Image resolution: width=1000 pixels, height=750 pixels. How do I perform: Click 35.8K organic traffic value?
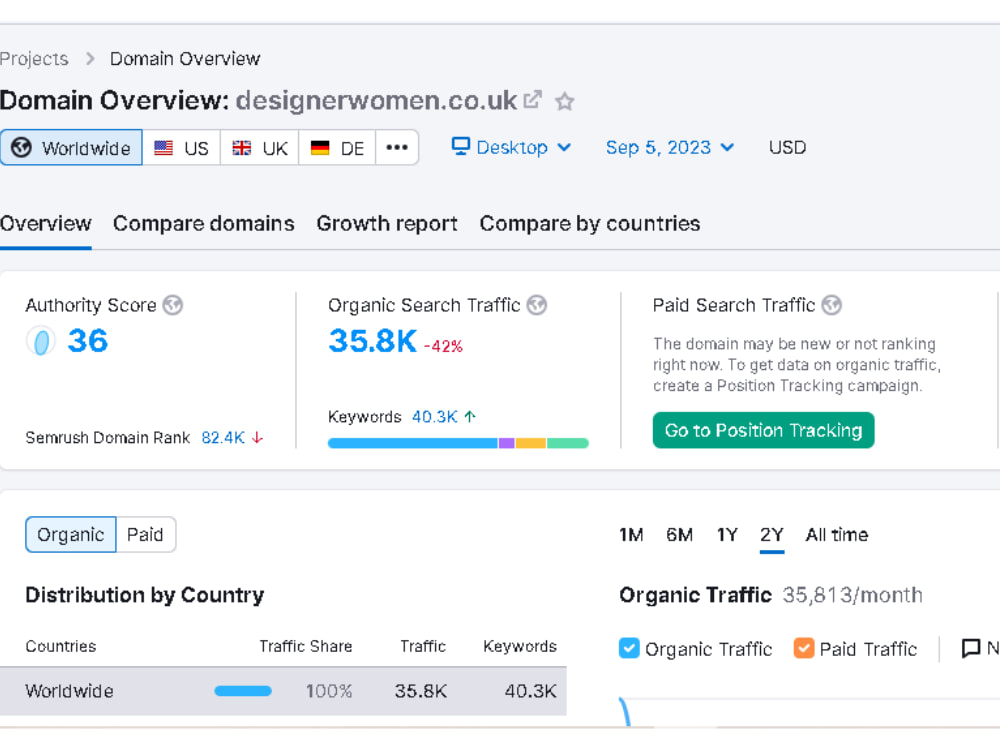(372, 341)
